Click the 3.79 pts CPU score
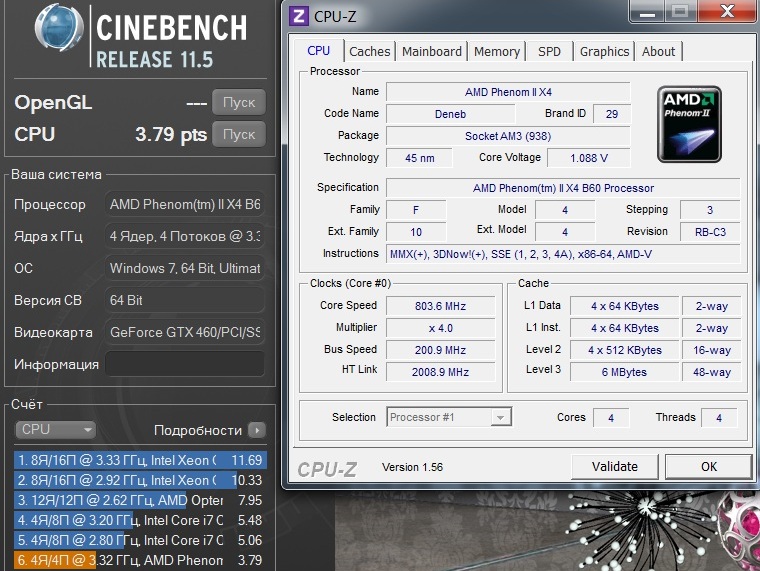The width and height of the screenshot is (760, 571). pos(171,134)
